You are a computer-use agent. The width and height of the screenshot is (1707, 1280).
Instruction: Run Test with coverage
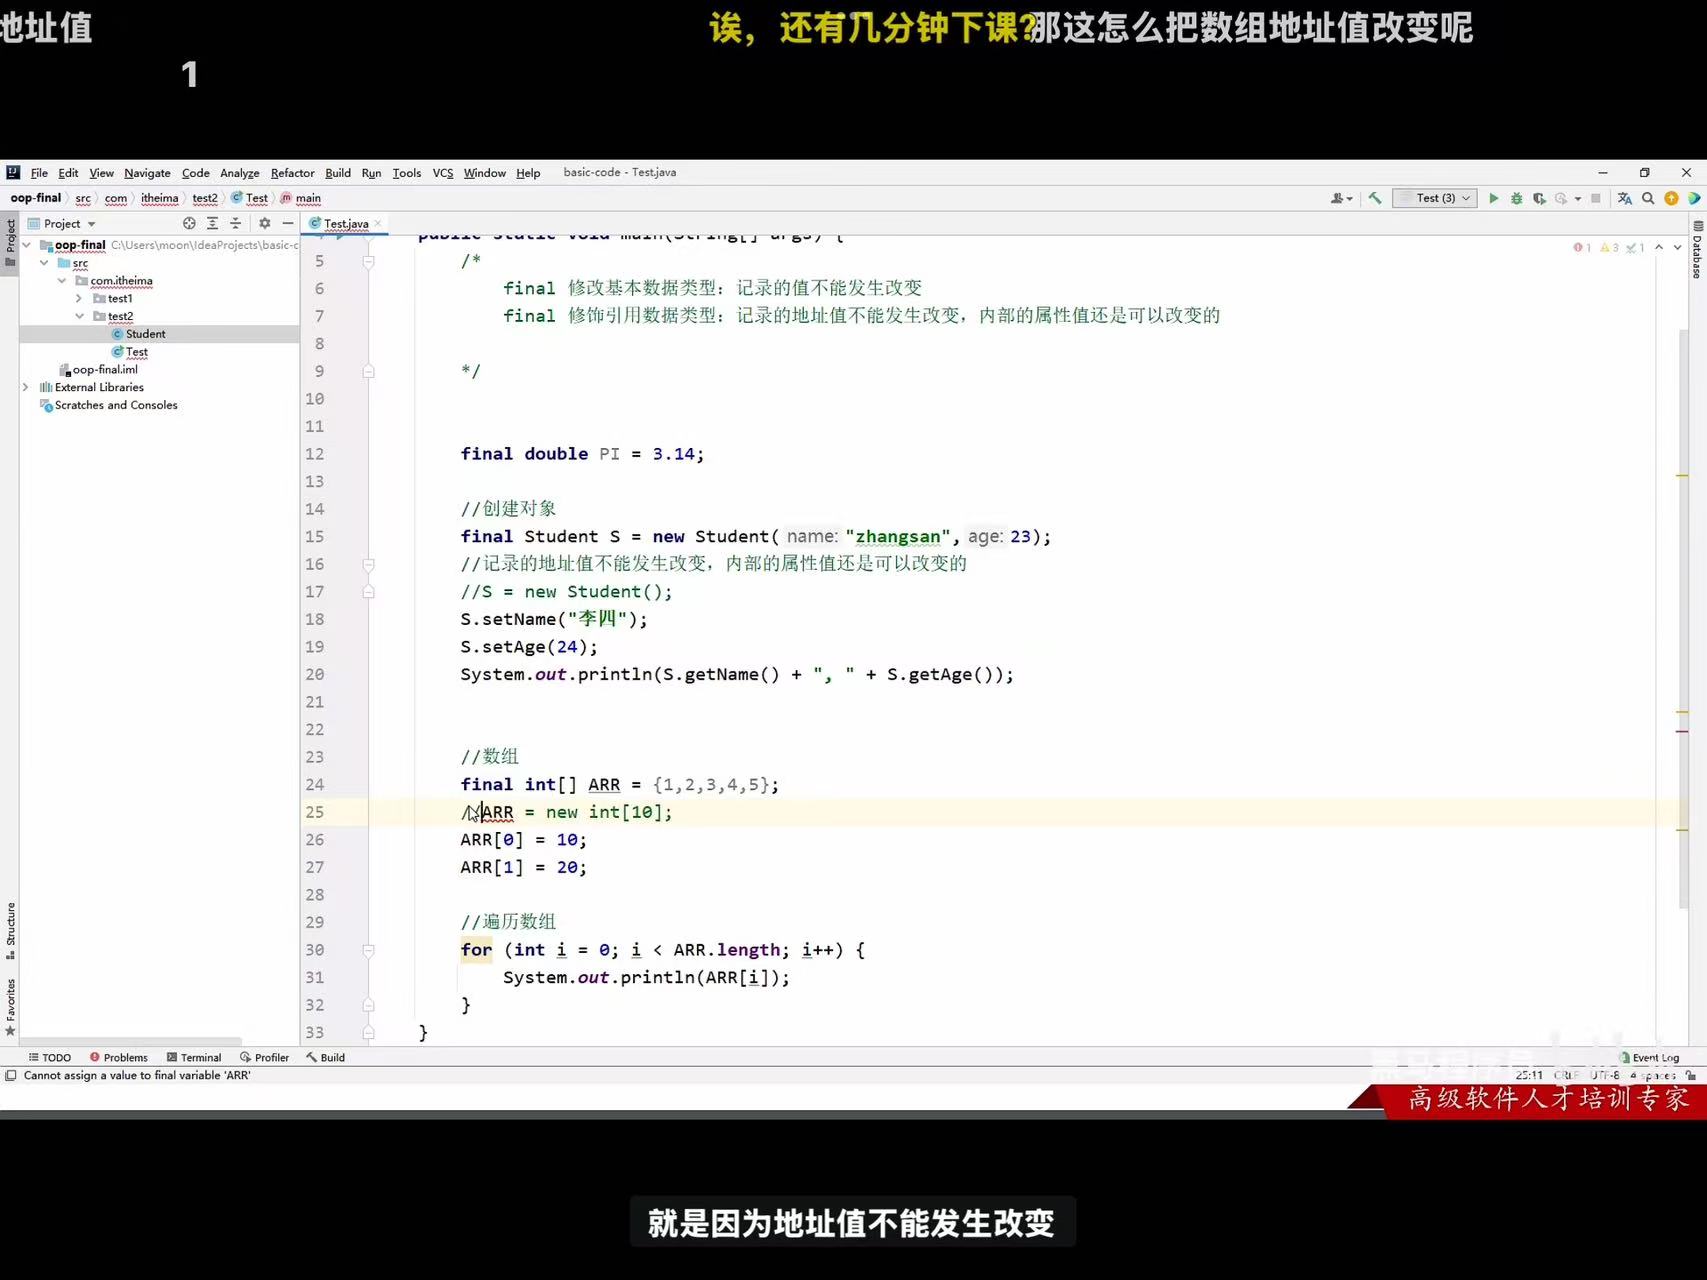pos(1540,198)
